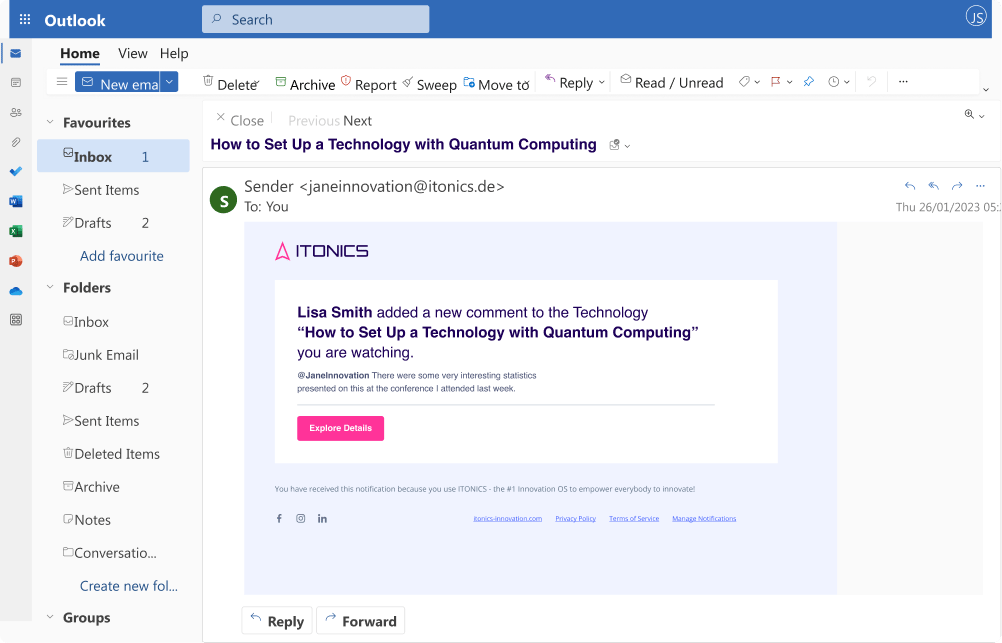1002x643 pixels.
Task: Open the ITONICS LinkedIn icon
Action: [322, 518]
